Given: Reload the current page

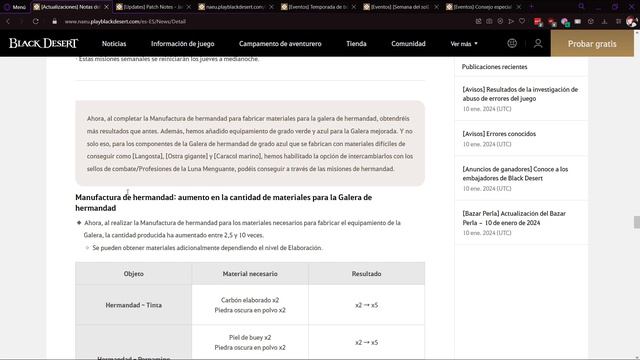Looking at the screenshot, I should tap(36, 21).
